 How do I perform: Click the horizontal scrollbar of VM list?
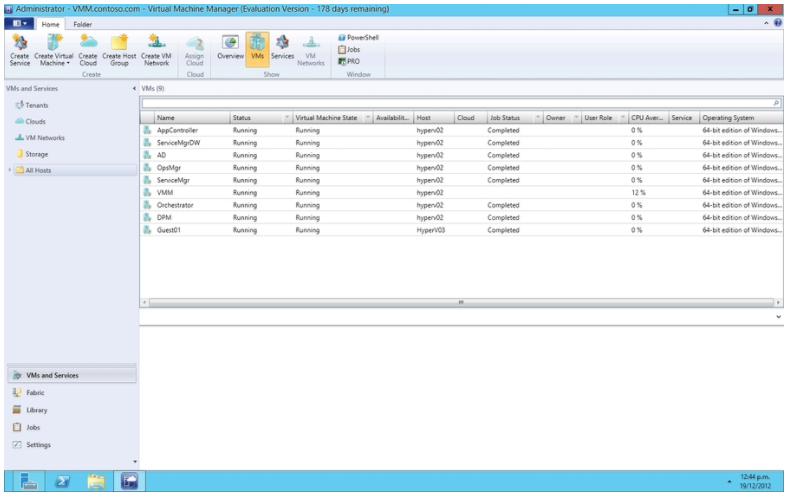point(461,302)
